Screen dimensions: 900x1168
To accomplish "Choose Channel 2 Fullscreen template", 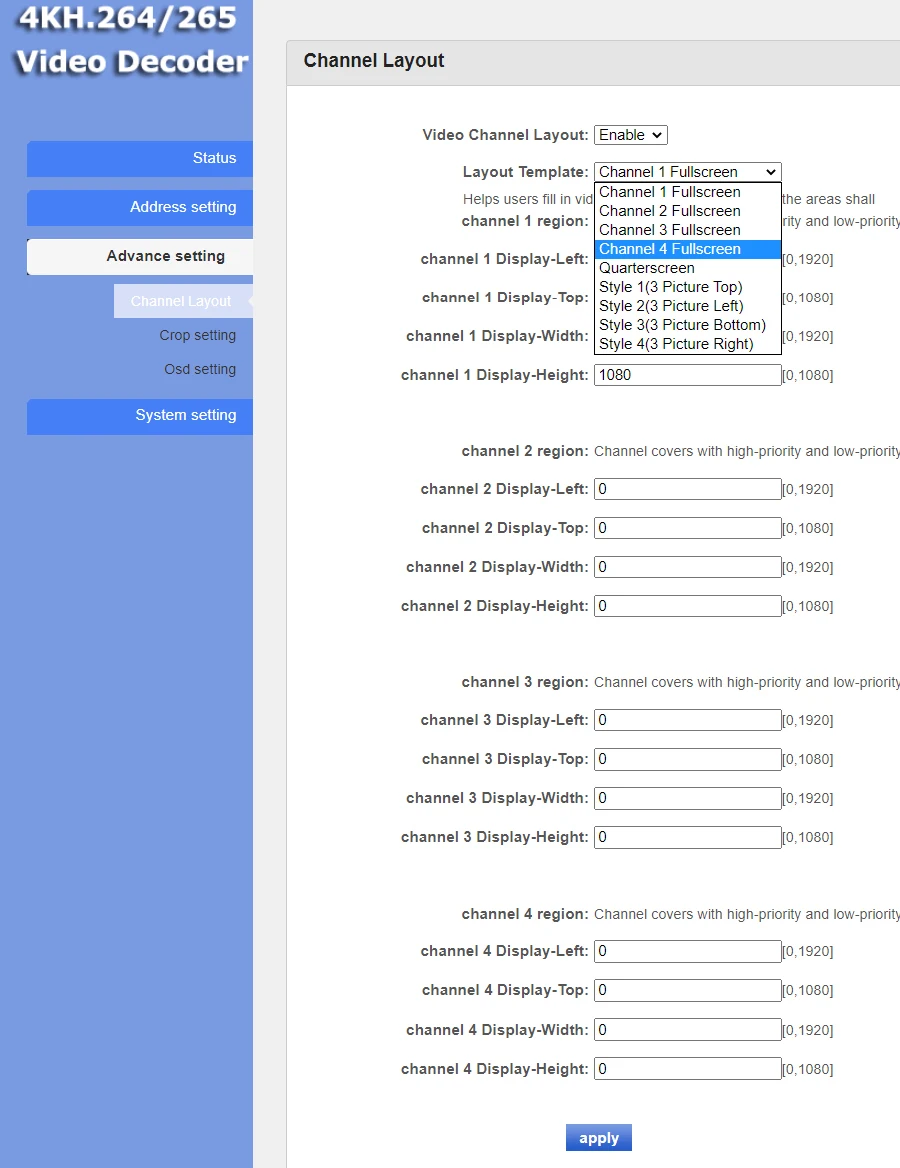I will click(687, 211).
